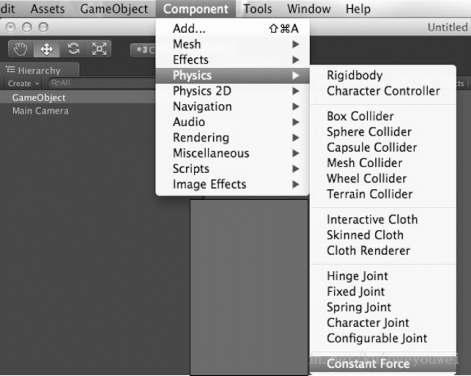471x376 pixels.
Task: Open the Assets menu
Action: (47, 9)
